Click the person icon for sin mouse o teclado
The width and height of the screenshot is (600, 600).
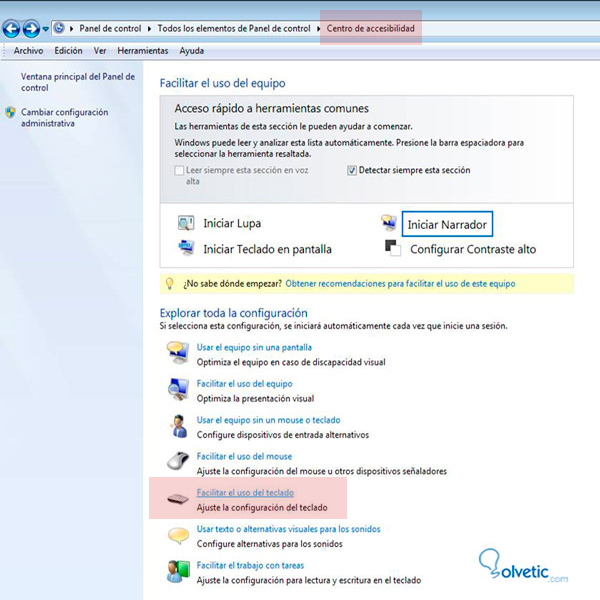179,426
